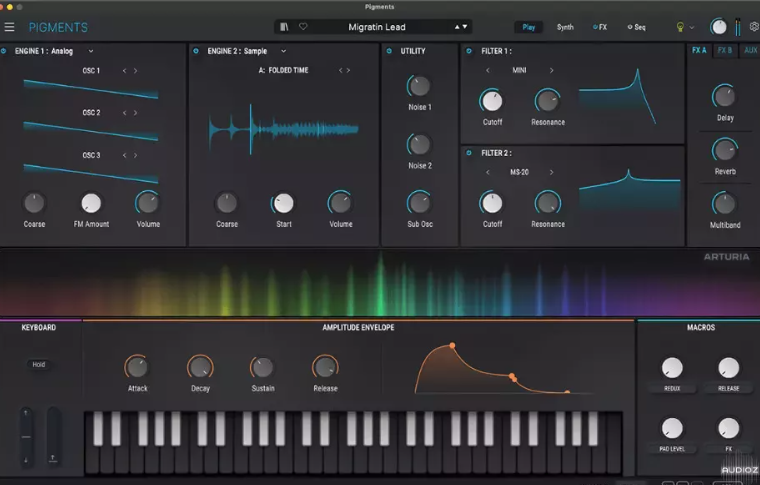Screen dimensions: 760x485
Task: Click the lightbulb sound design tips icon
Action: coord(680,27)
